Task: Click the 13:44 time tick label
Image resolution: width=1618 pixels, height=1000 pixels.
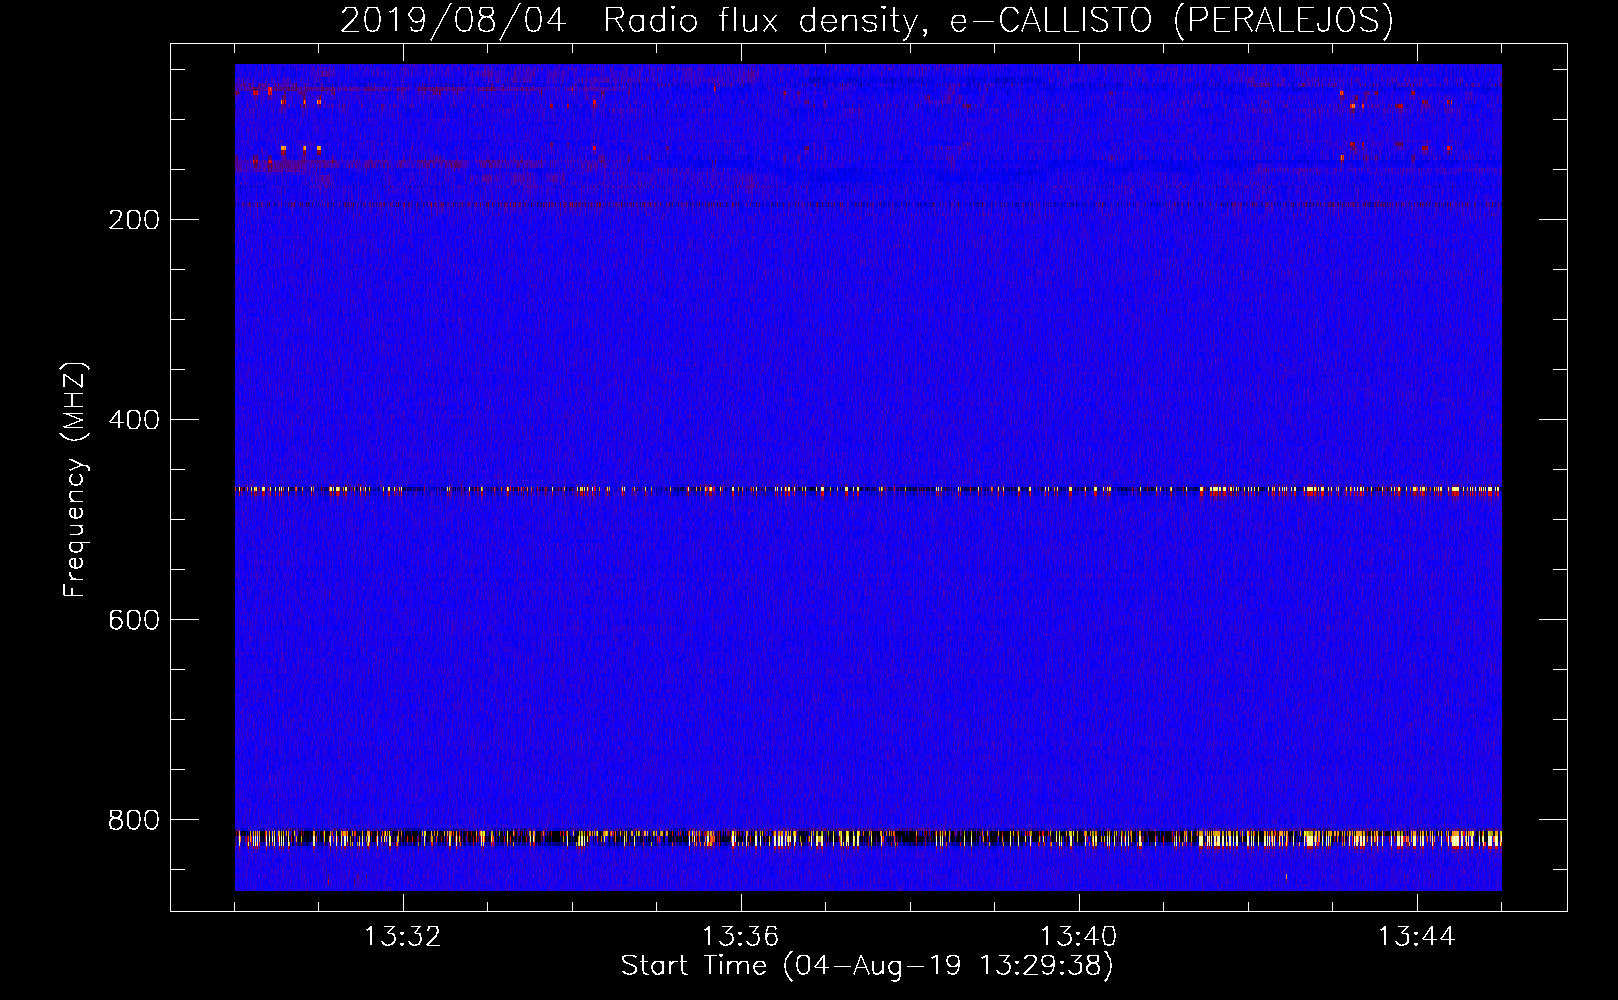Action: pos(1416,937)
